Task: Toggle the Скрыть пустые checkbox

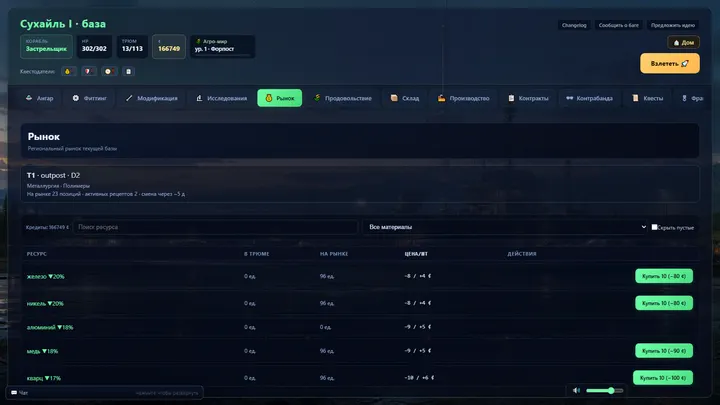Action: tap(654, 227)
